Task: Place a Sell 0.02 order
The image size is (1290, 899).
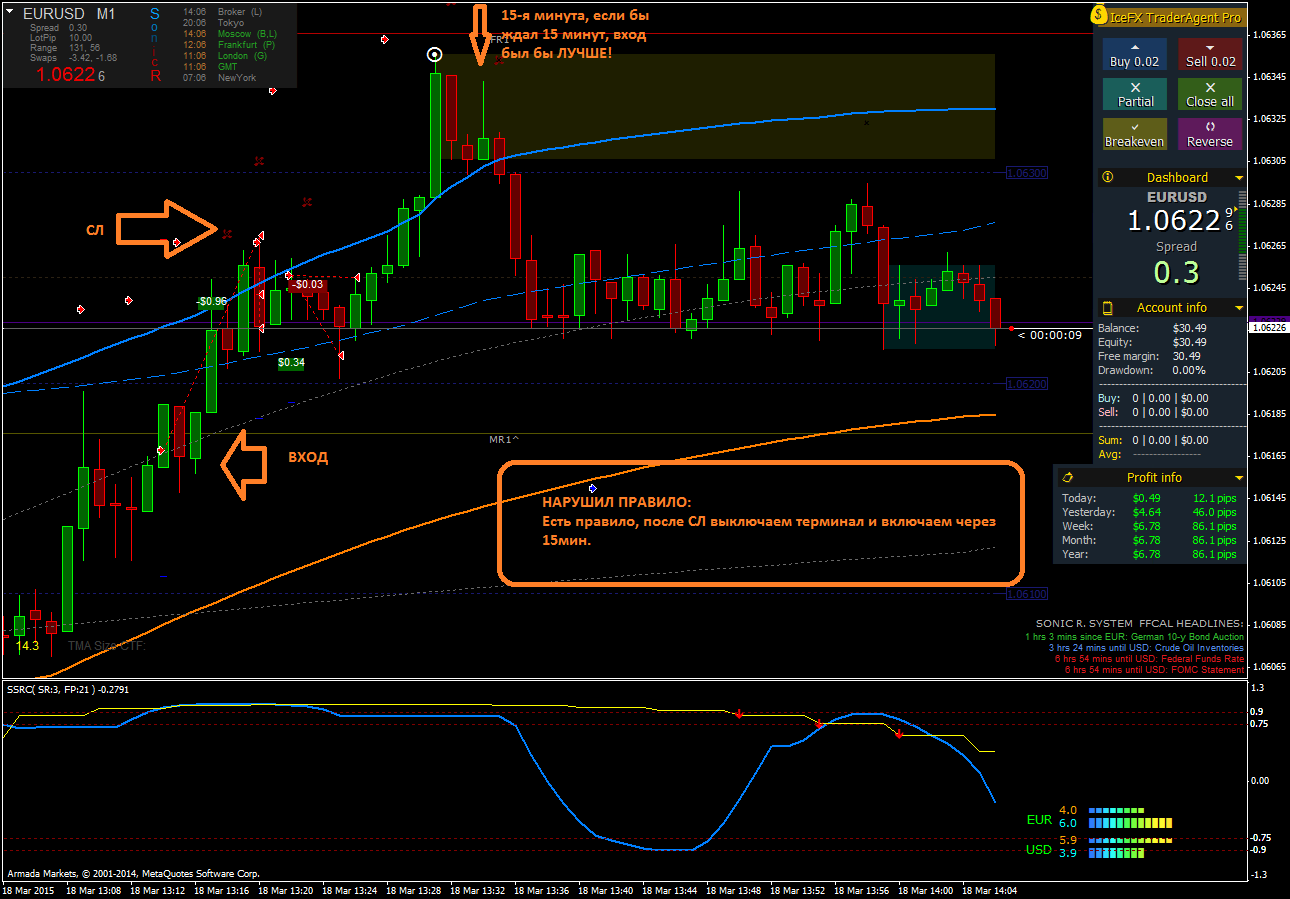Action: pyautogui.click(x=1210, y=54)
